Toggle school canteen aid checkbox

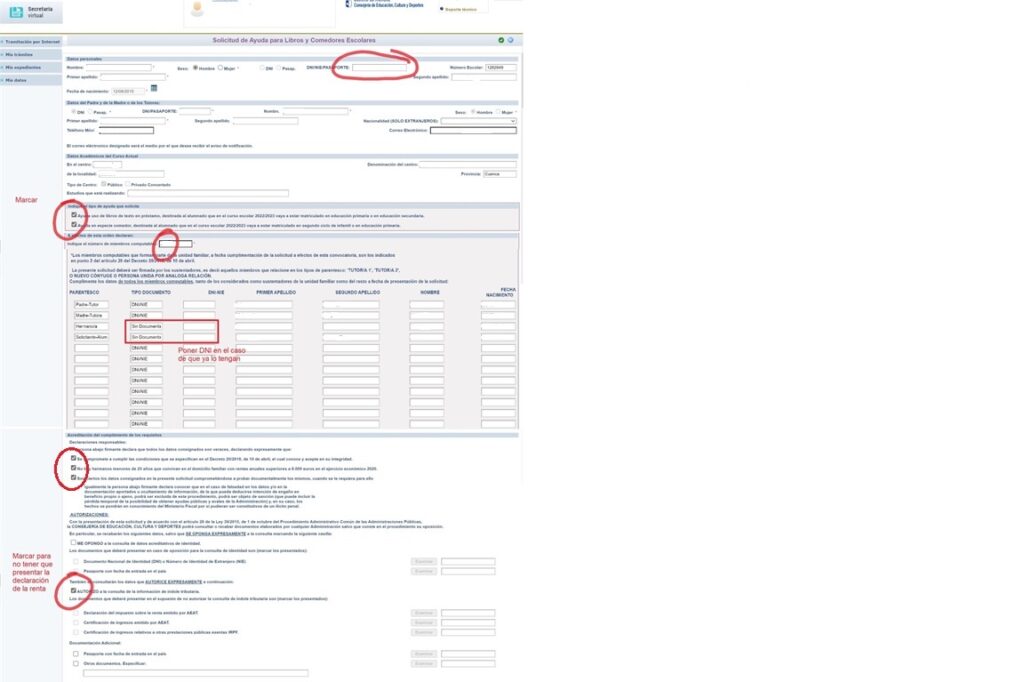tap(74, 225)
